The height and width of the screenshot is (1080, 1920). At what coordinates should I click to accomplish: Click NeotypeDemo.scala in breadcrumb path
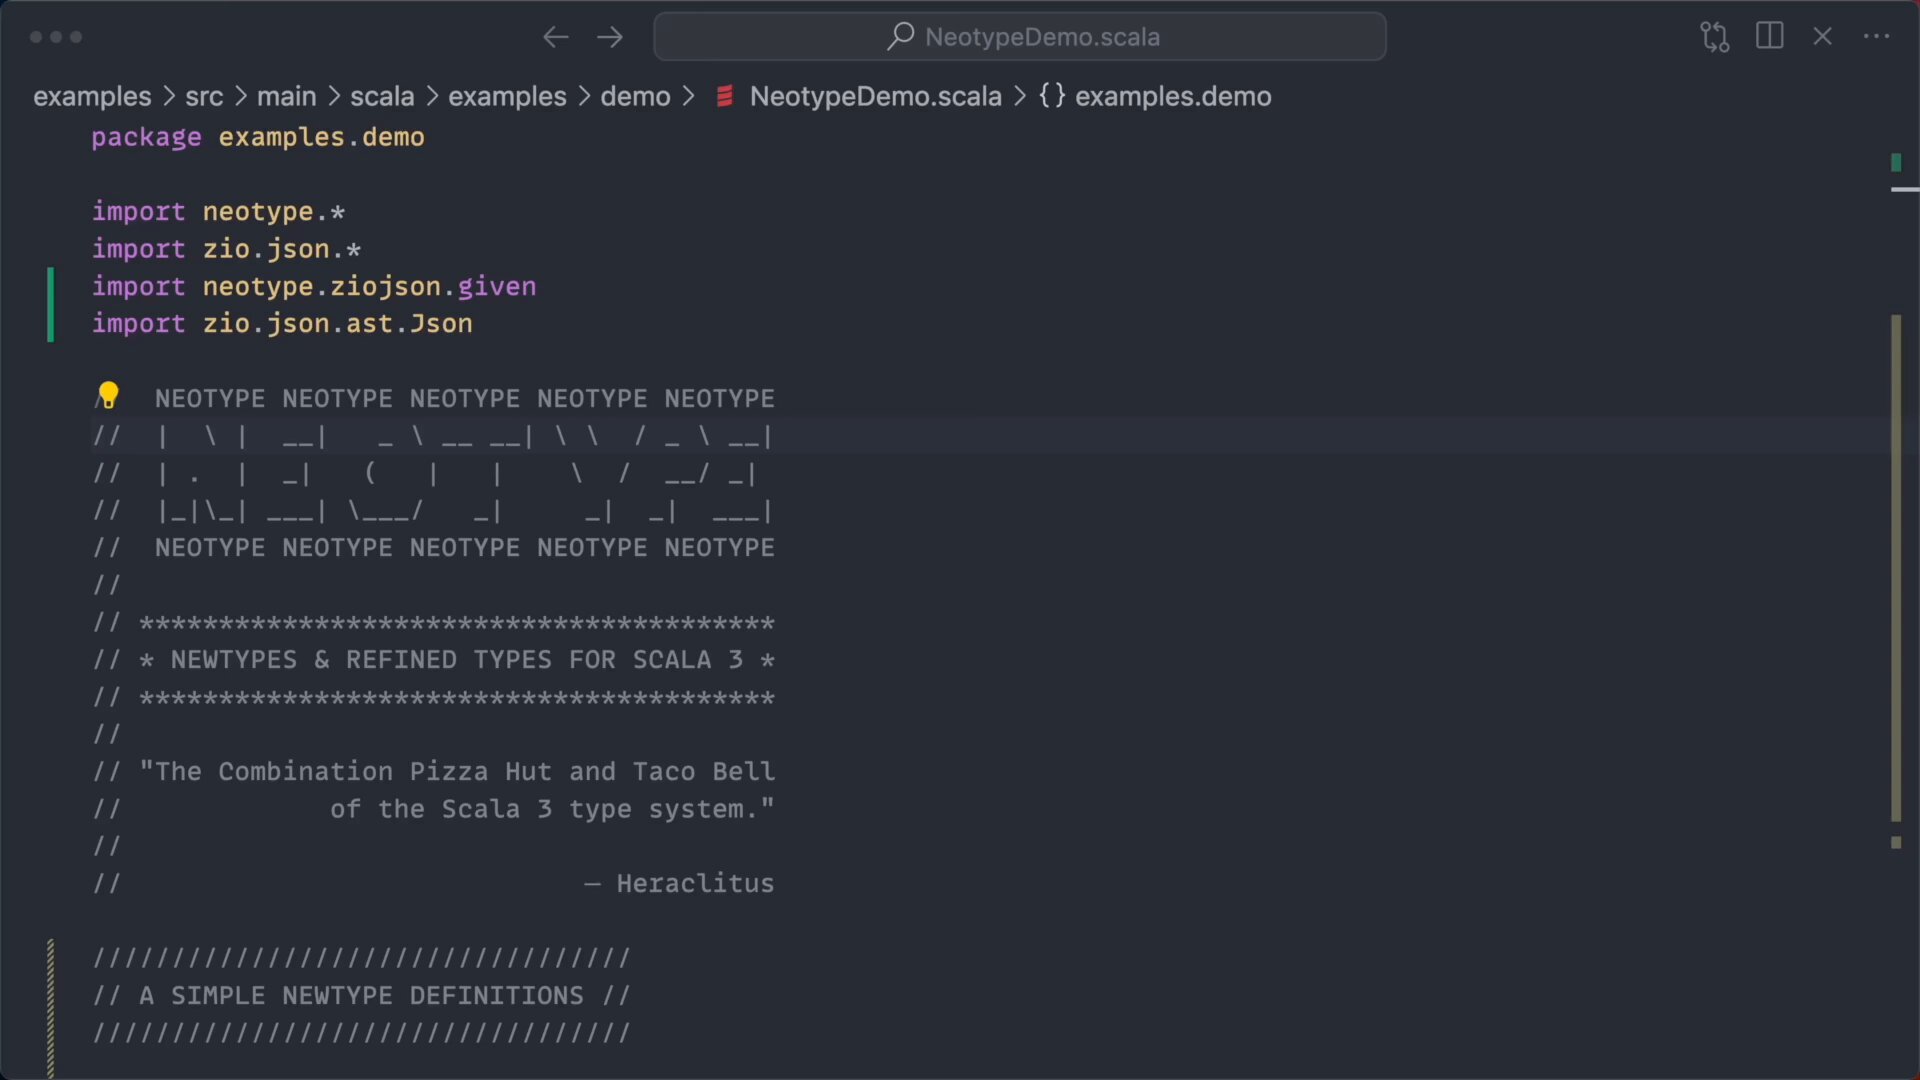[875, 96]
